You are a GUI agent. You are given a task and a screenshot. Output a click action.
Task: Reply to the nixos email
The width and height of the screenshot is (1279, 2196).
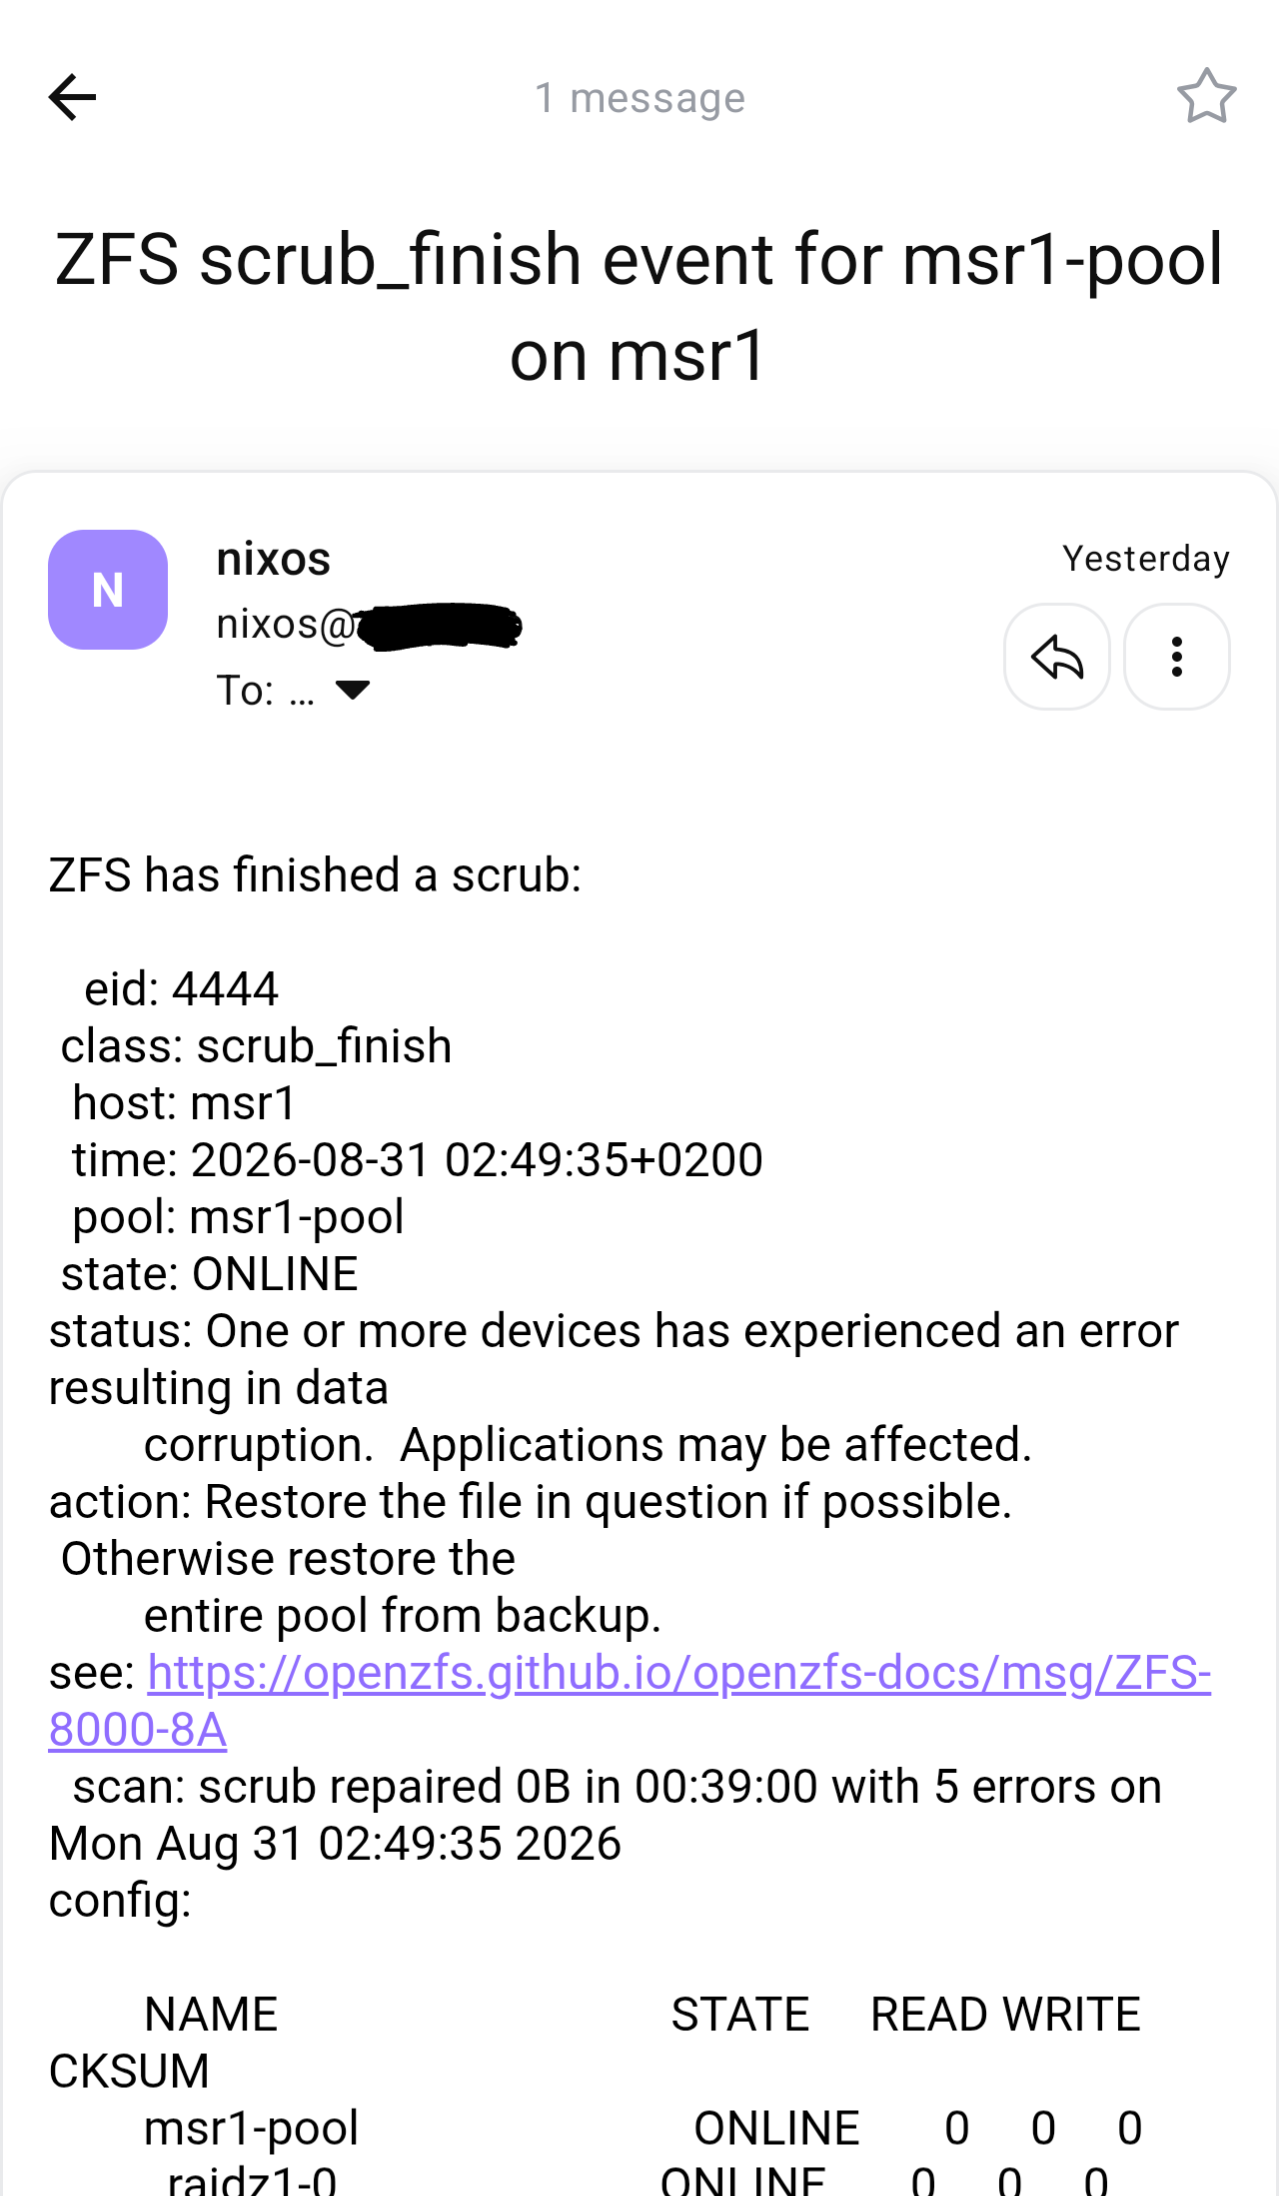(1057, 657)
